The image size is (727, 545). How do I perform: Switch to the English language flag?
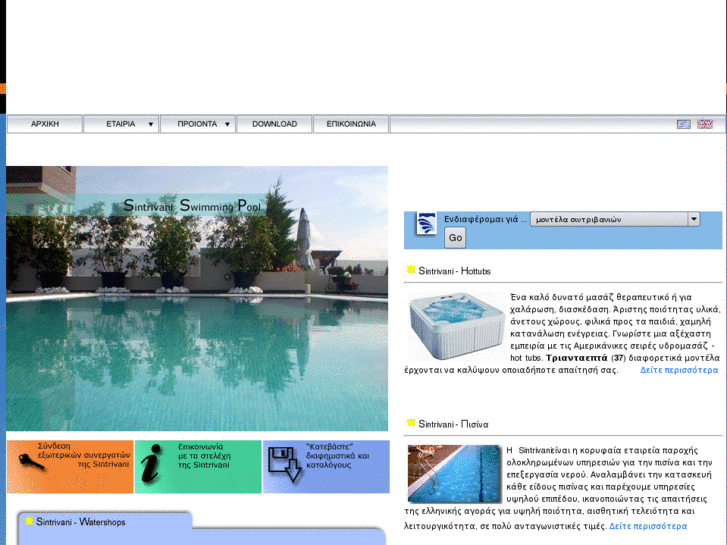[705, 124]
